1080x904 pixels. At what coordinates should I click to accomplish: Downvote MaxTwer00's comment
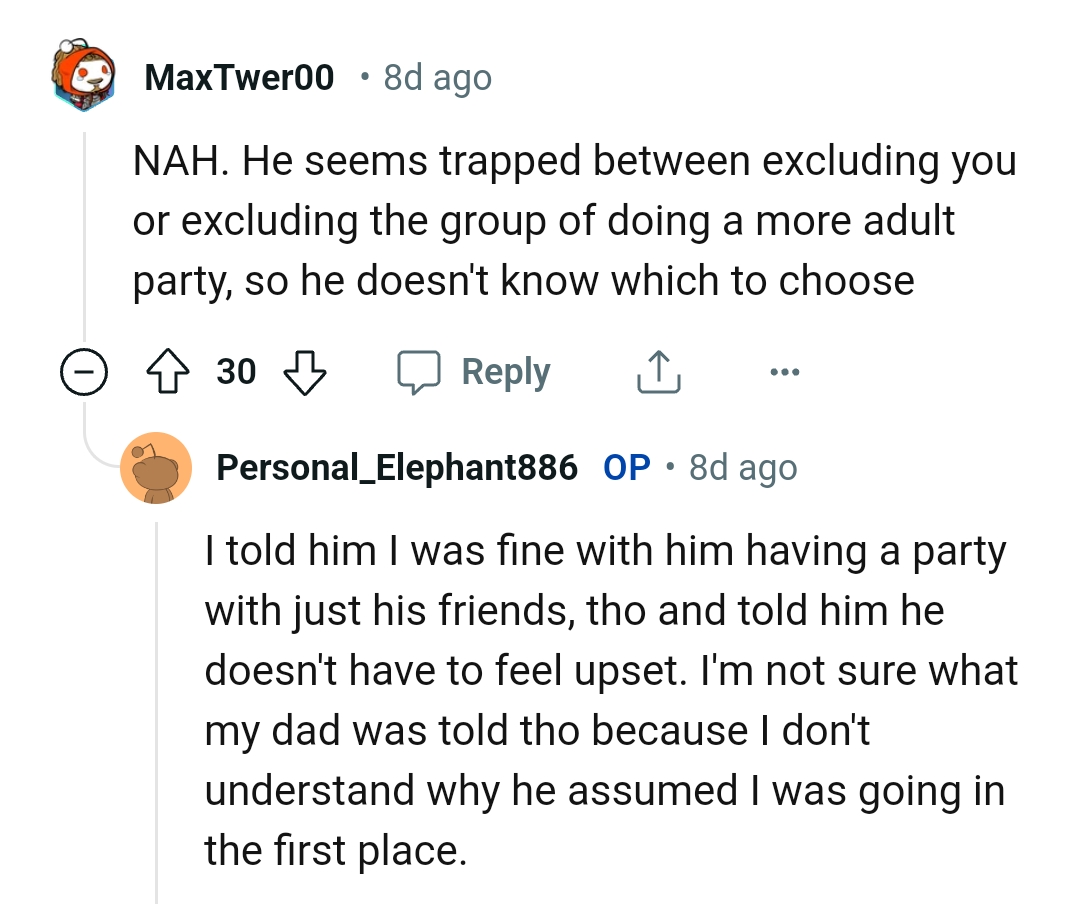pyautogui.click(x=306, y=372)
